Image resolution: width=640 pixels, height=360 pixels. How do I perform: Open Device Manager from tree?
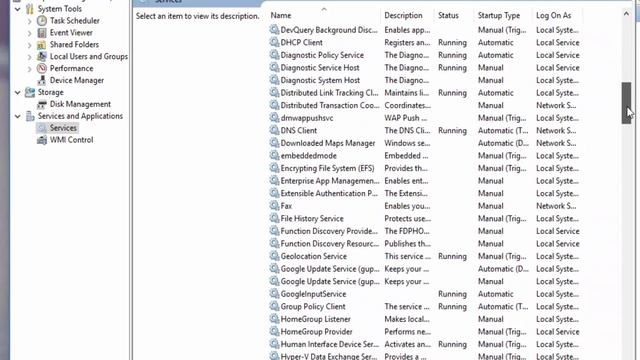(x=77, y=80)
